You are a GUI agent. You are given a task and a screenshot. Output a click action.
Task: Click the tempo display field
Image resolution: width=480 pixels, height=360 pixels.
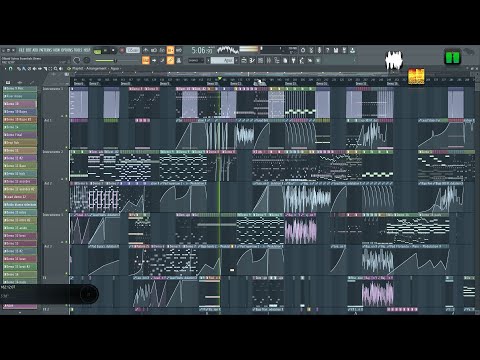click(133, 50)
